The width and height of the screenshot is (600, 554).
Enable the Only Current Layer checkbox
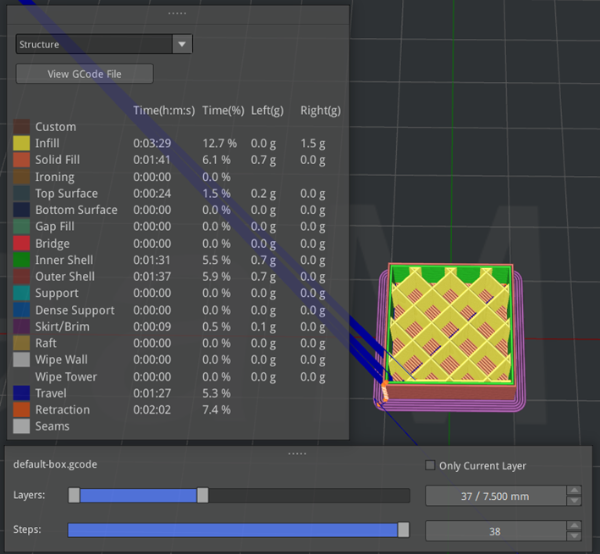[x=430, y=466]
